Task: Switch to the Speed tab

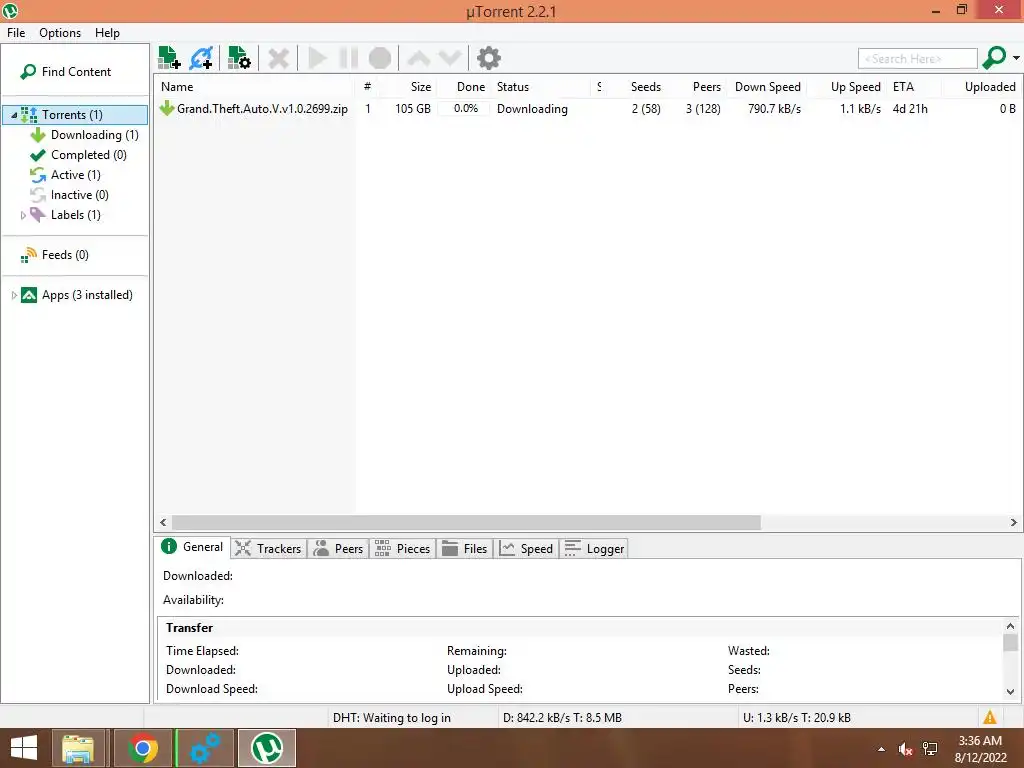Action: pyautogui.click(x=526, y=549)
